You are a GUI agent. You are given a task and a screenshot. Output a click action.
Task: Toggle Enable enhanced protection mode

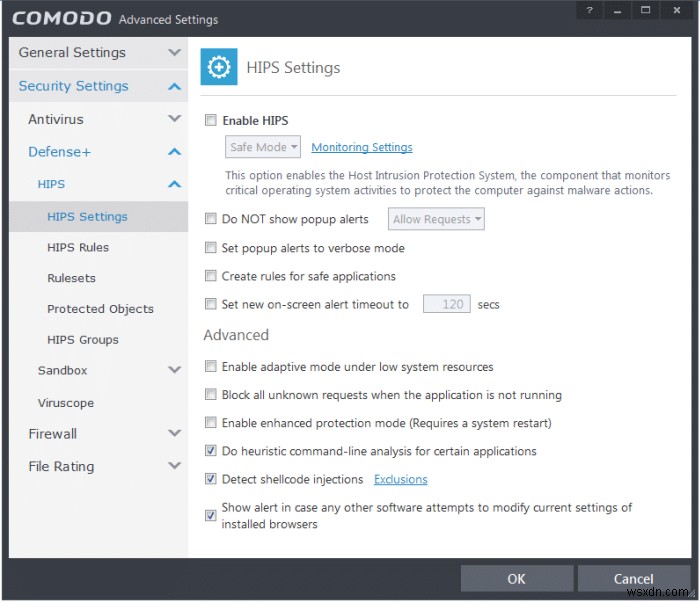coord(211,422)
